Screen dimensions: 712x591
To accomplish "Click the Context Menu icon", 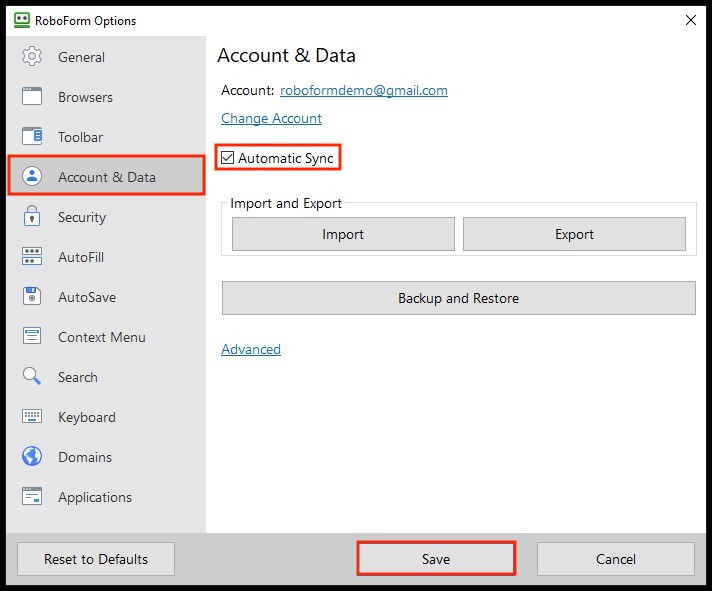I will [x=32, y=336].
